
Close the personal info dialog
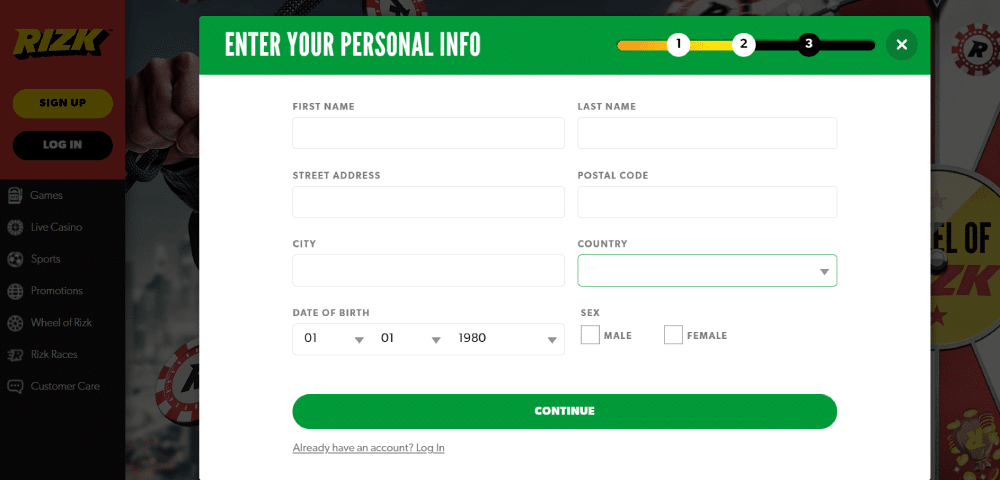tap(901, 45)
